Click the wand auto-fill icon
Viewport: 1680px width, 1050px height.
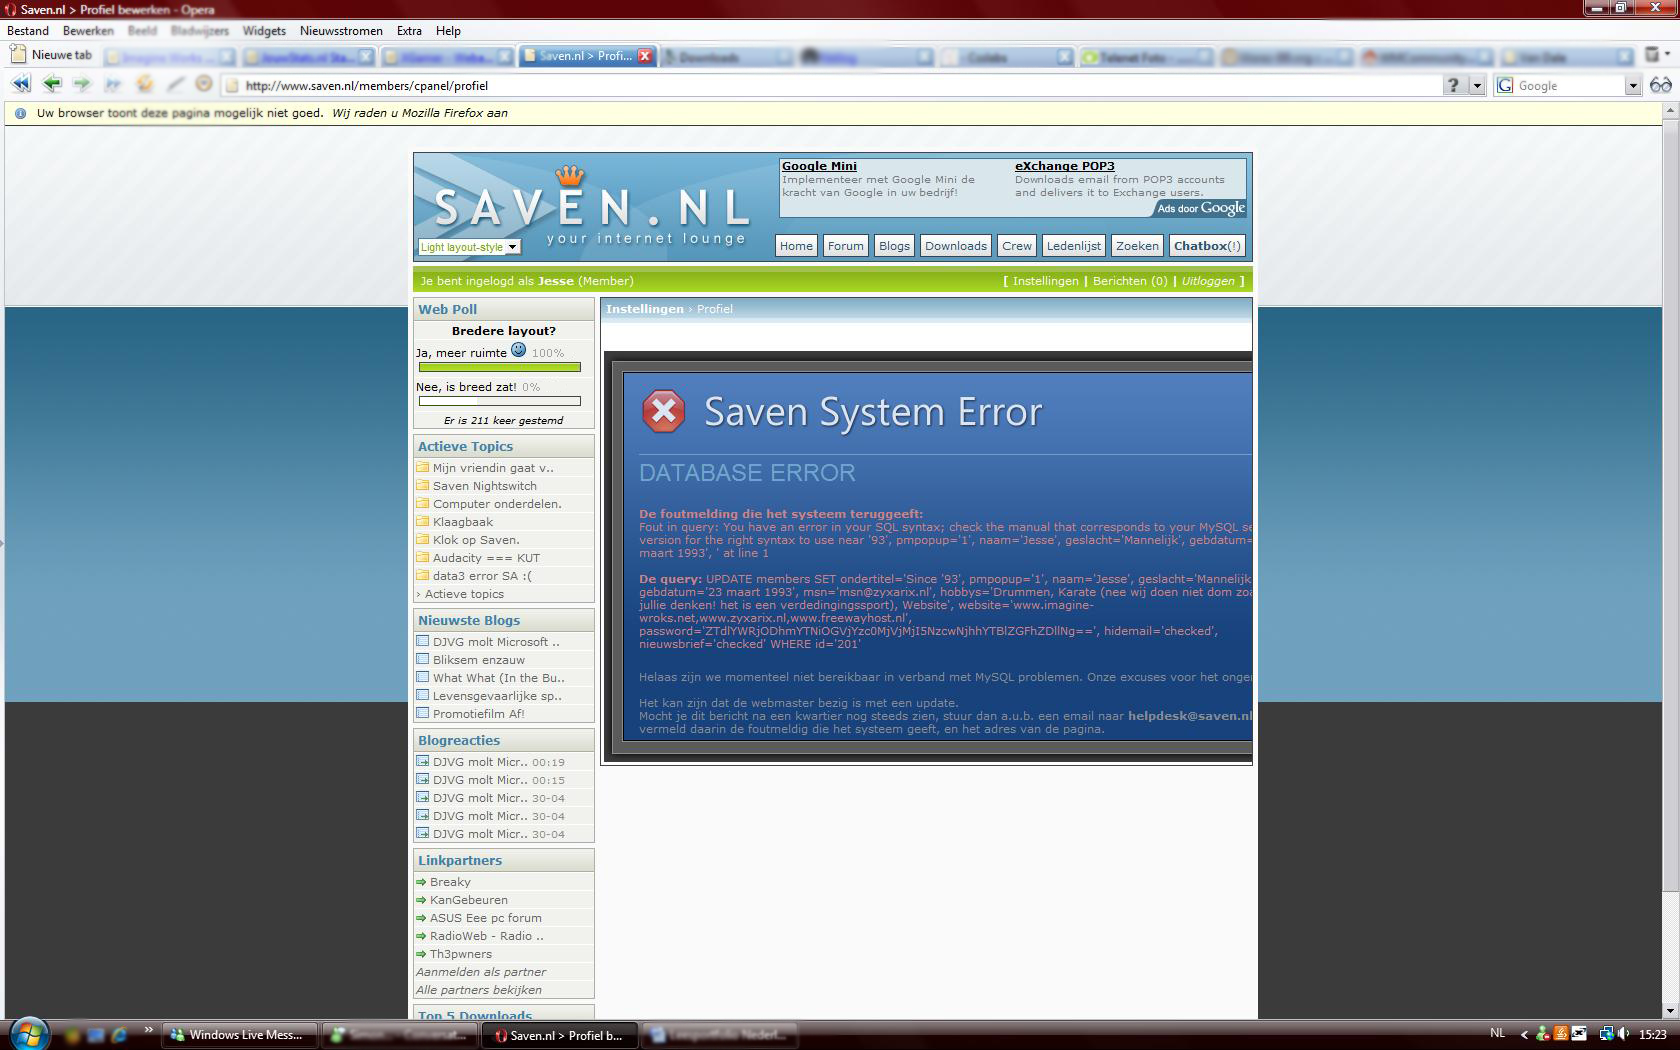tap(175, 85)
